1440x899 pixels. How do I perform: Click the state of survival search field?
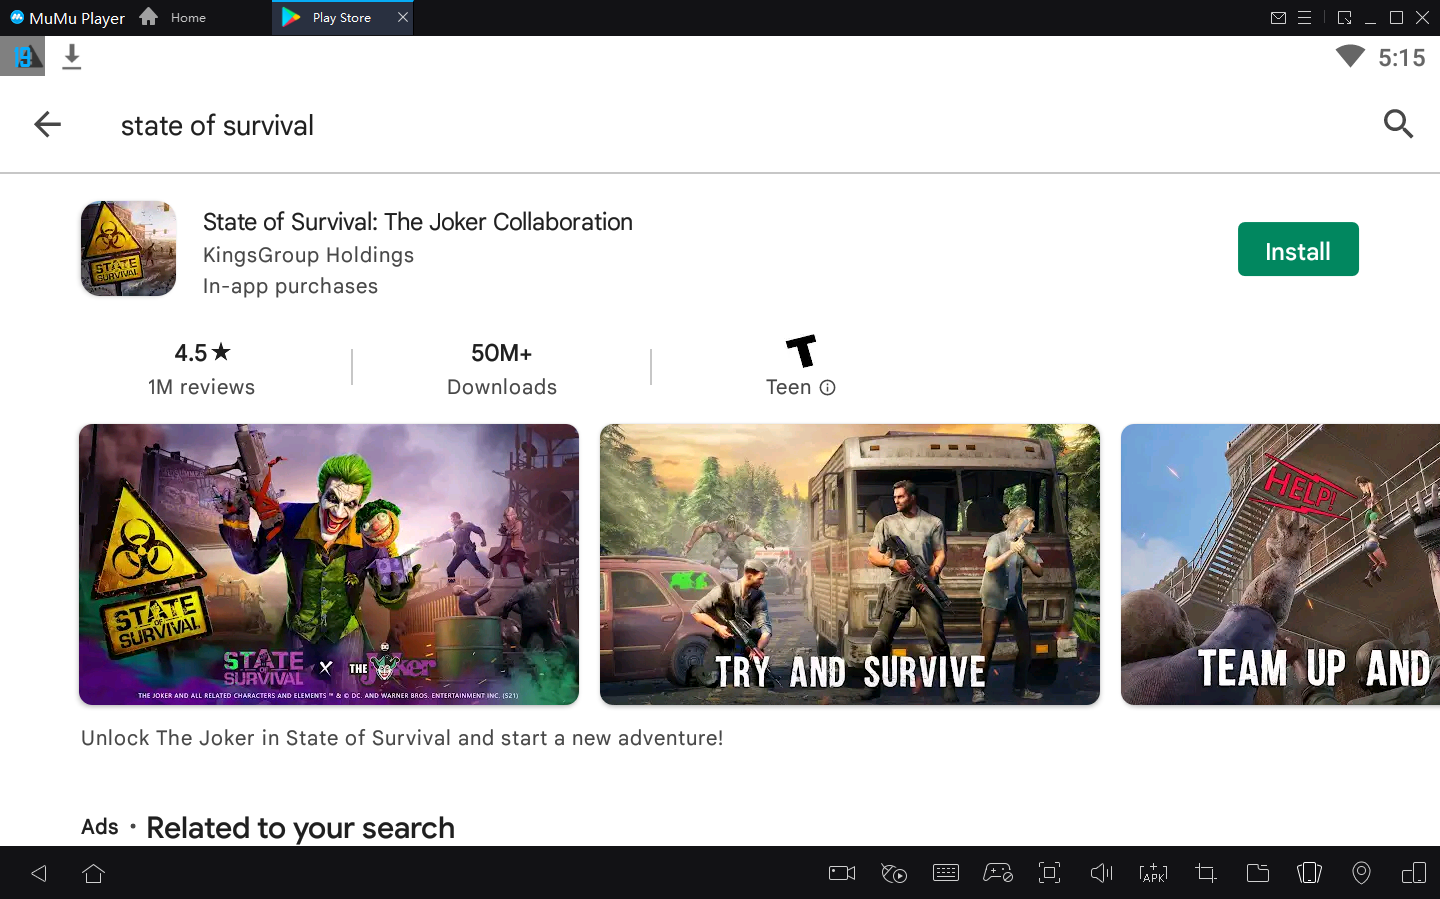point(217,126)
